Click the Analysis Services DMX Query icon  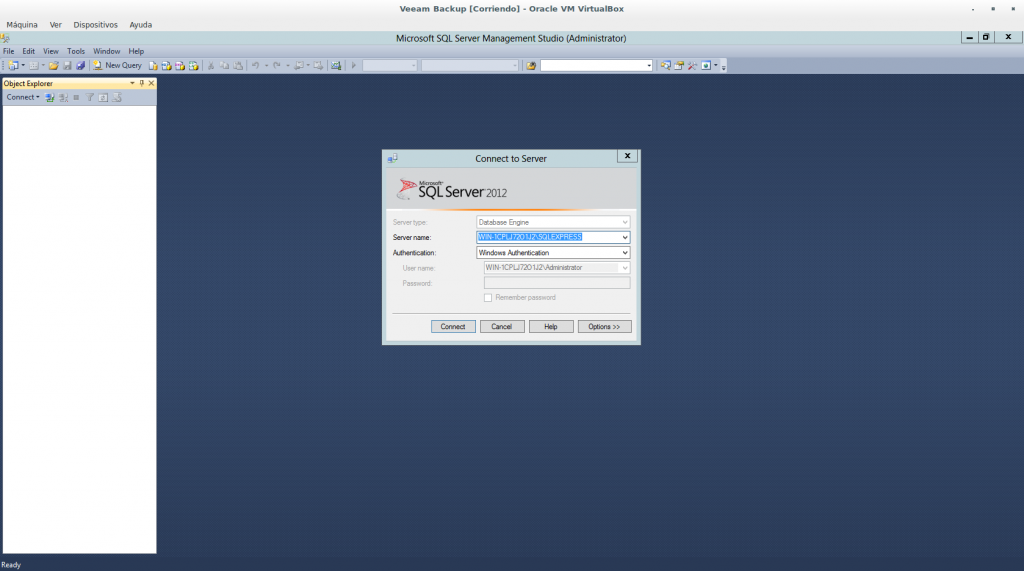(180, 65)
